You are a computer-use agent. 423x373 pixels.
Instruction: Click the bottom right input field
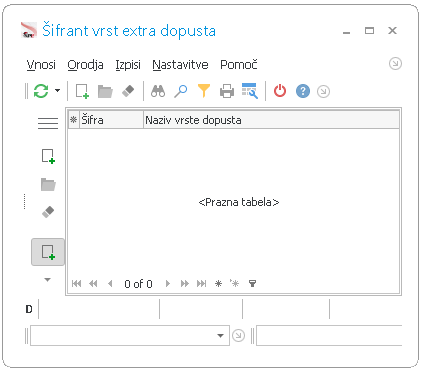point(329,336)
